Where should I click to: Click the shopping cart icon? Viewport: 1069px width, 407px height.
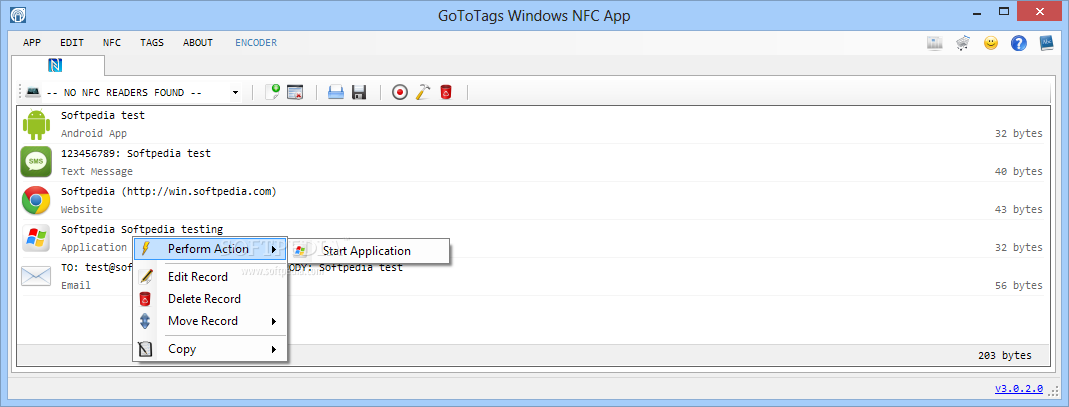pyautogui.click(x=963, y=43)
